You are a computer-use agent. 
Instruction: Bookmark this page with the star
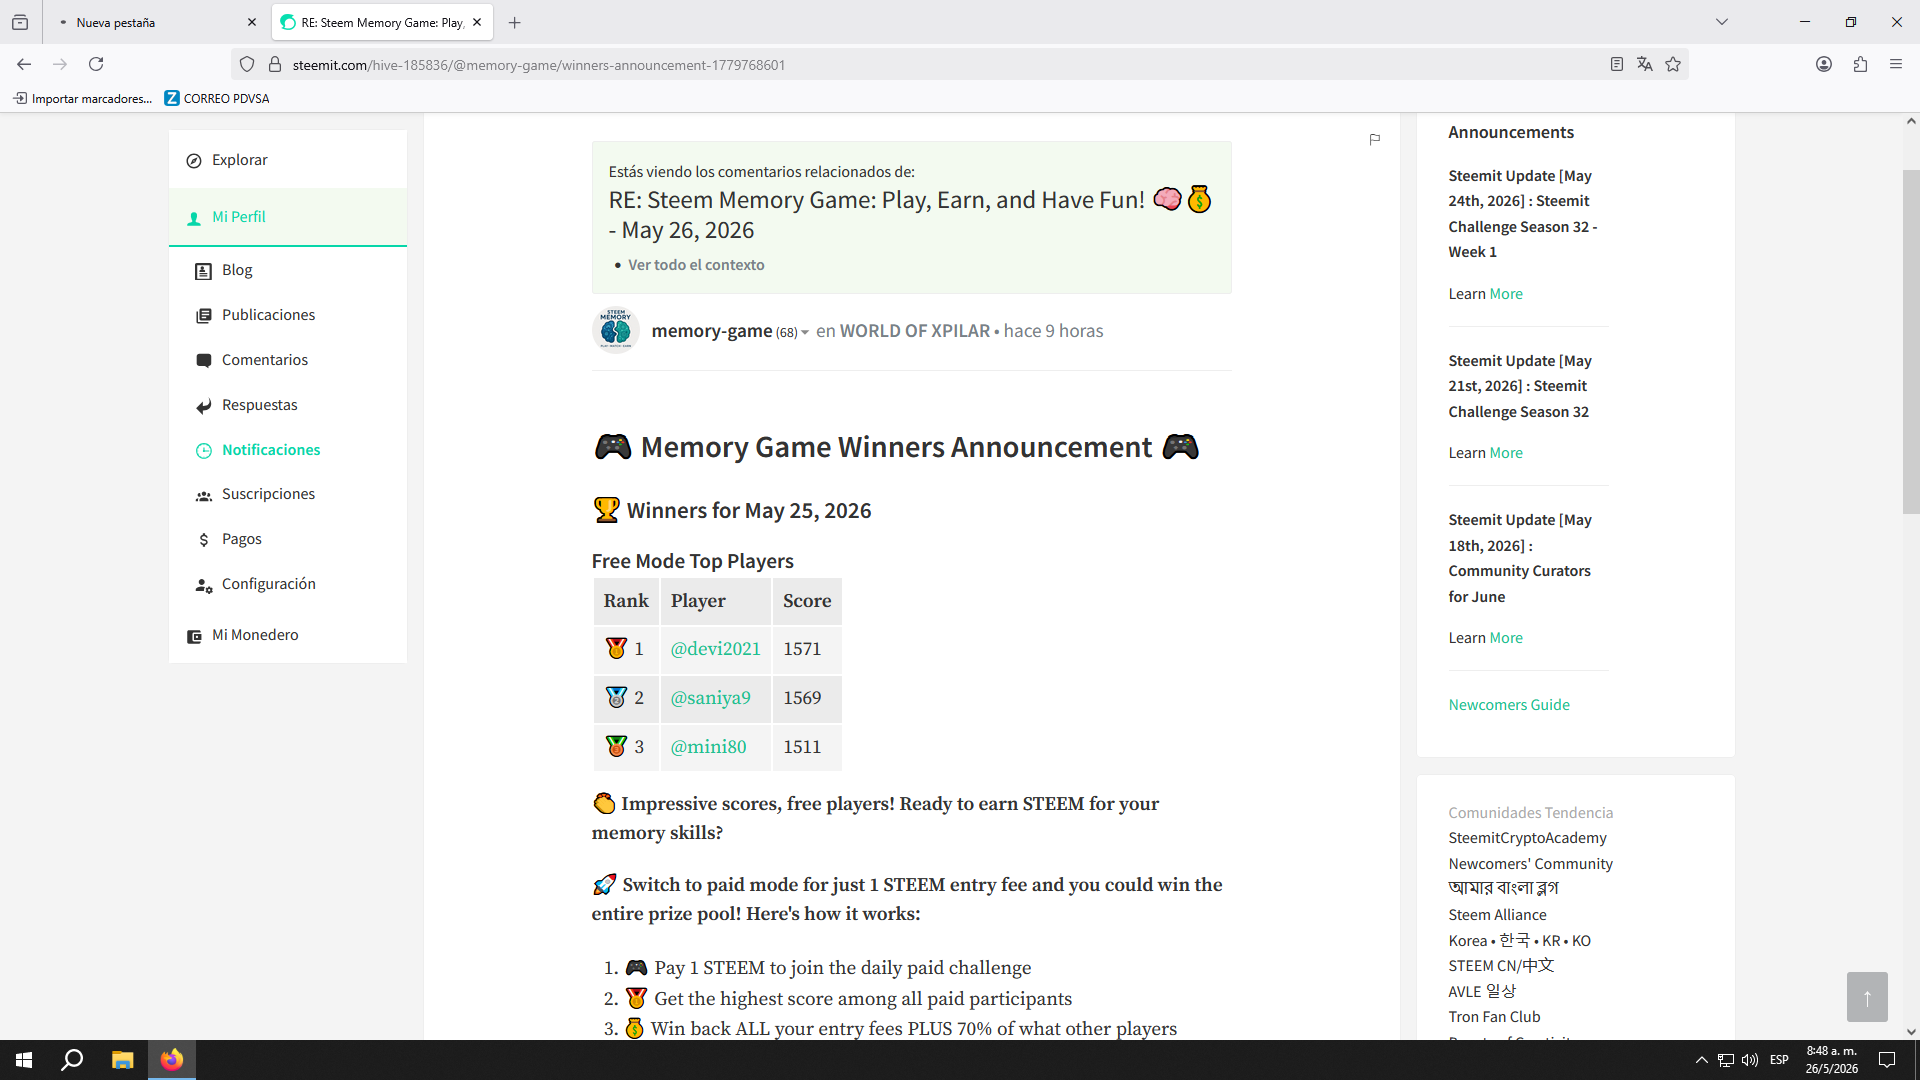tap(1673, 64)
